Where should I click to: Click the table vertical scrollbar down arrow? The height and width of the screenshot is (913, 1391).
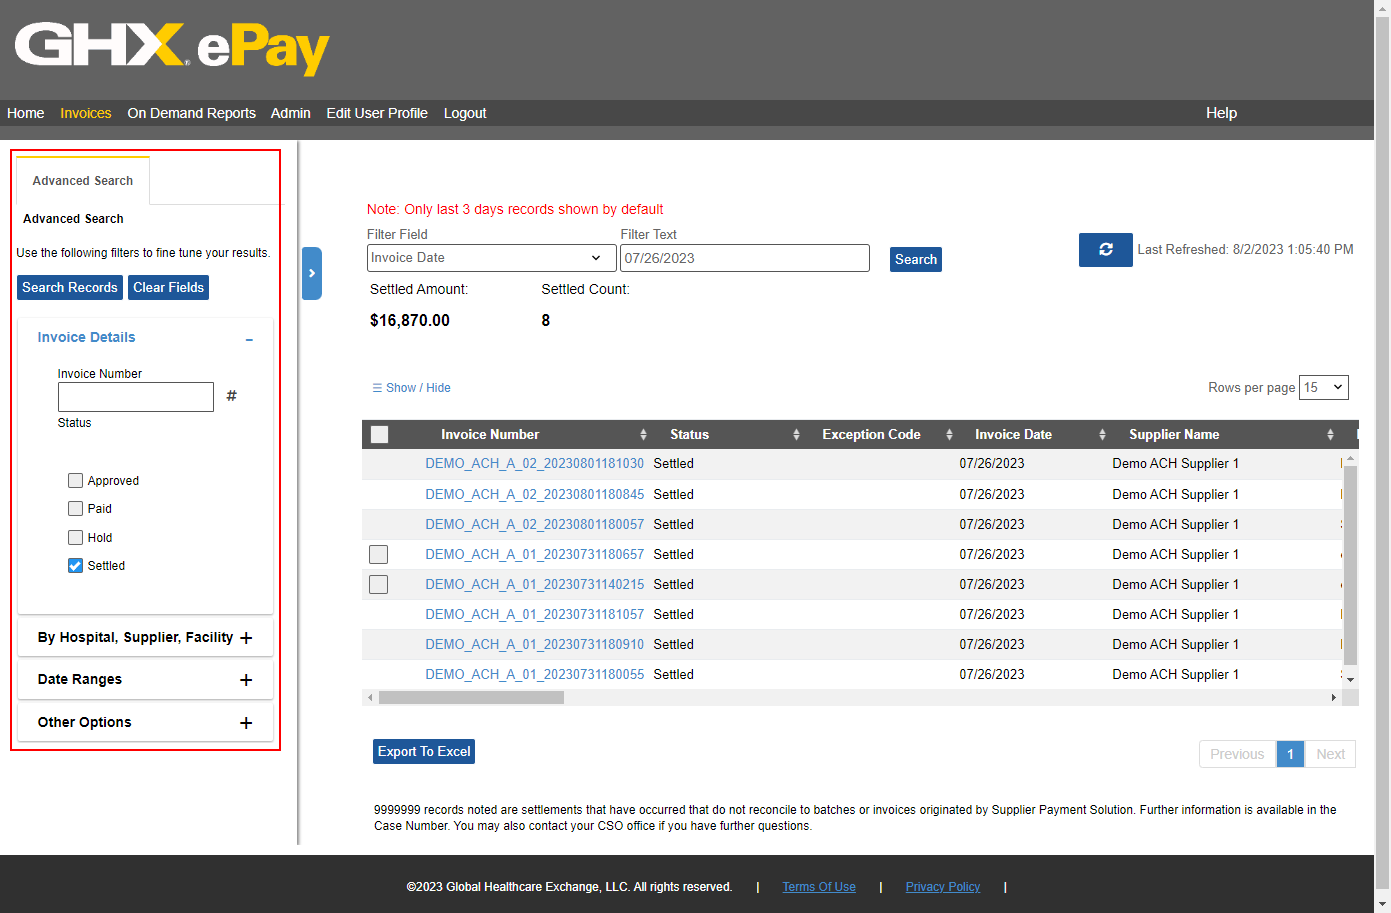(x=1350, y=680)
